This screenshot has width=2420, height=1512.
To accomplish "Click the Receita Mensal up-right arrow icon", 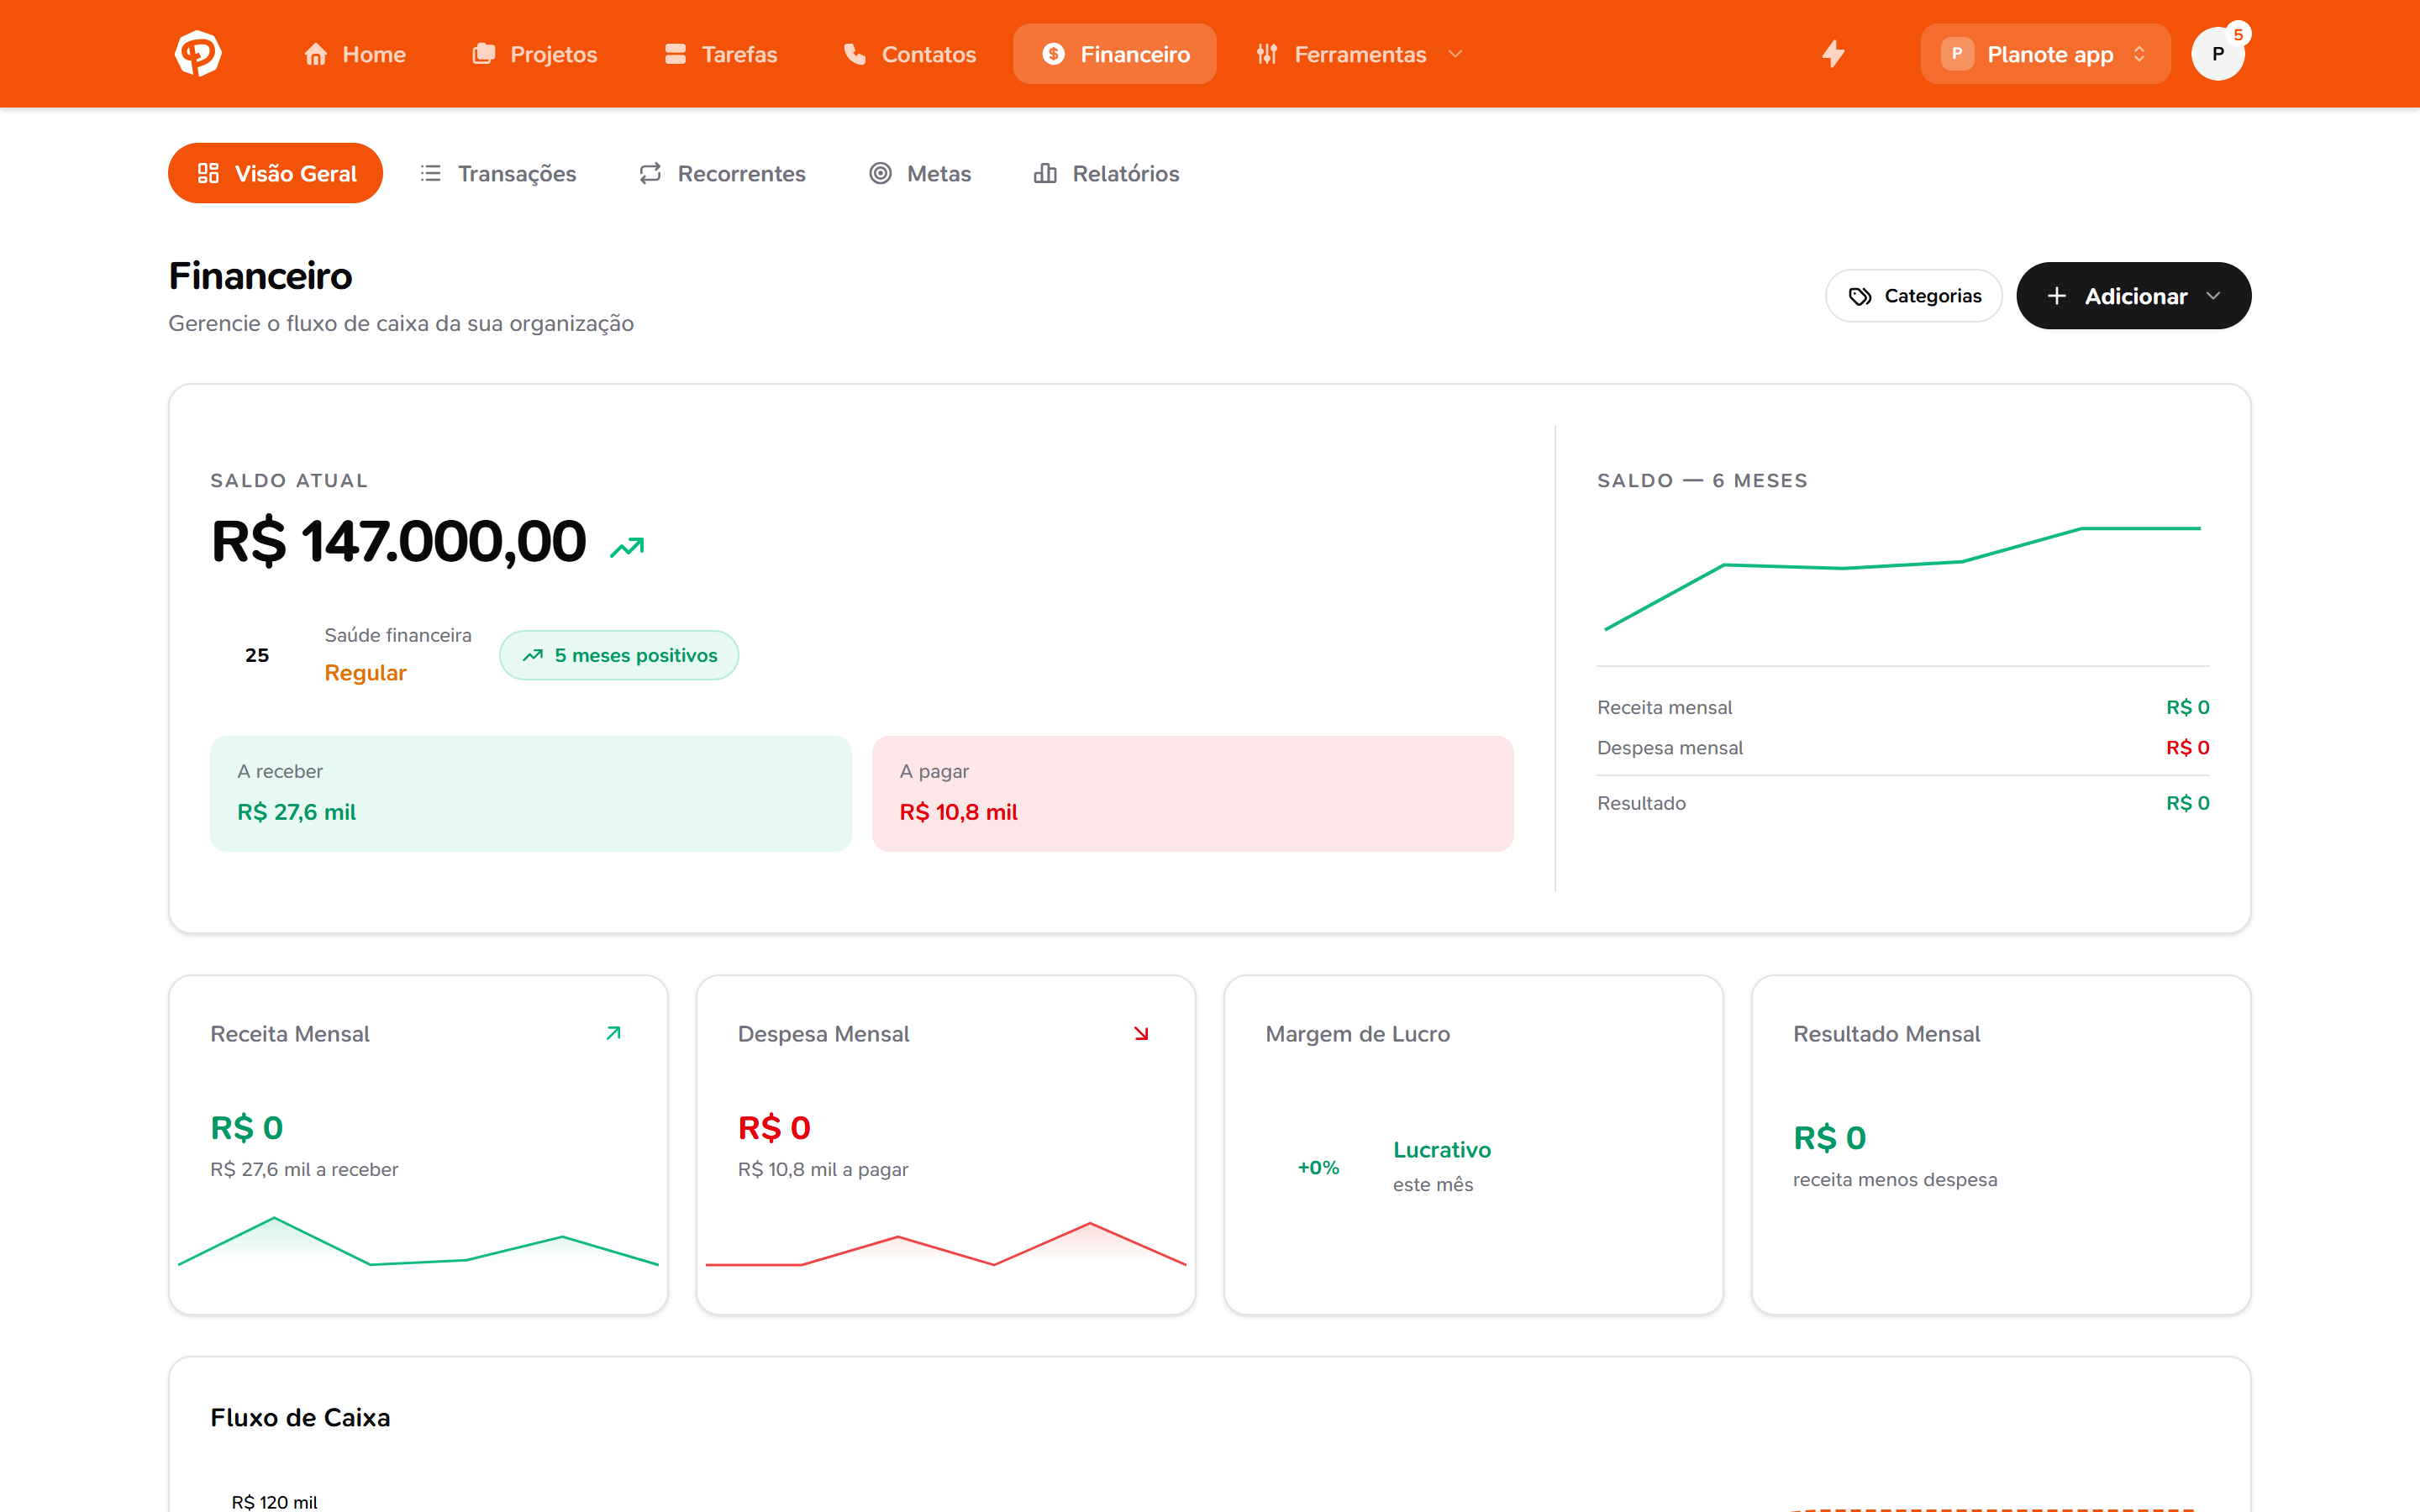I will (614, 1033).
